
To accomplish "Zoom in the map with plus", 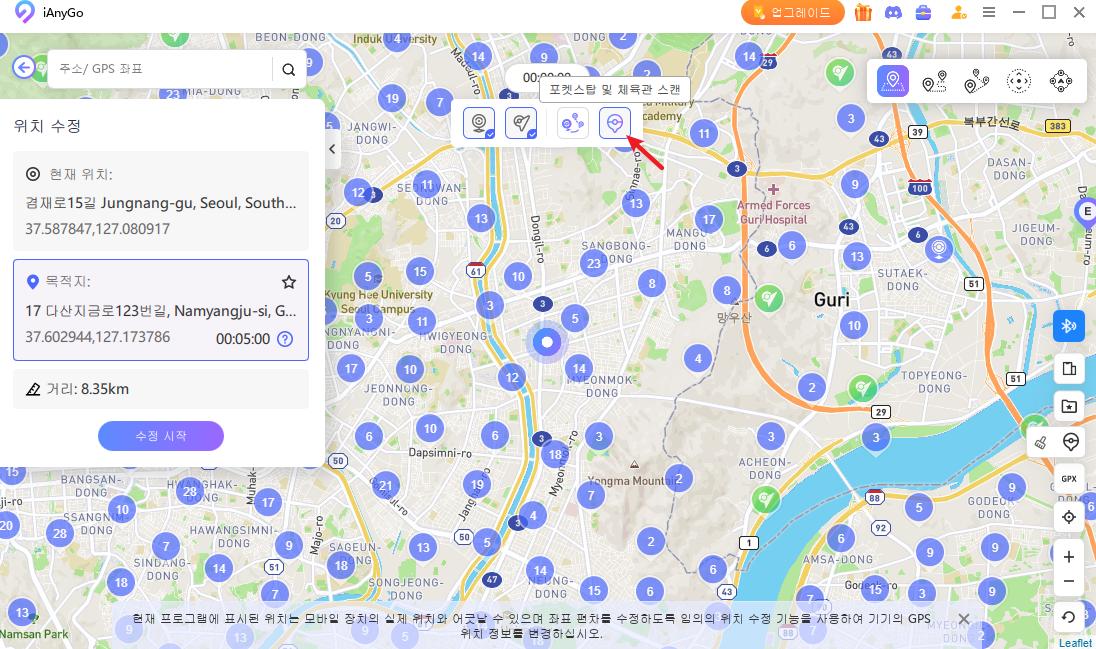I will click(1069, 557).
